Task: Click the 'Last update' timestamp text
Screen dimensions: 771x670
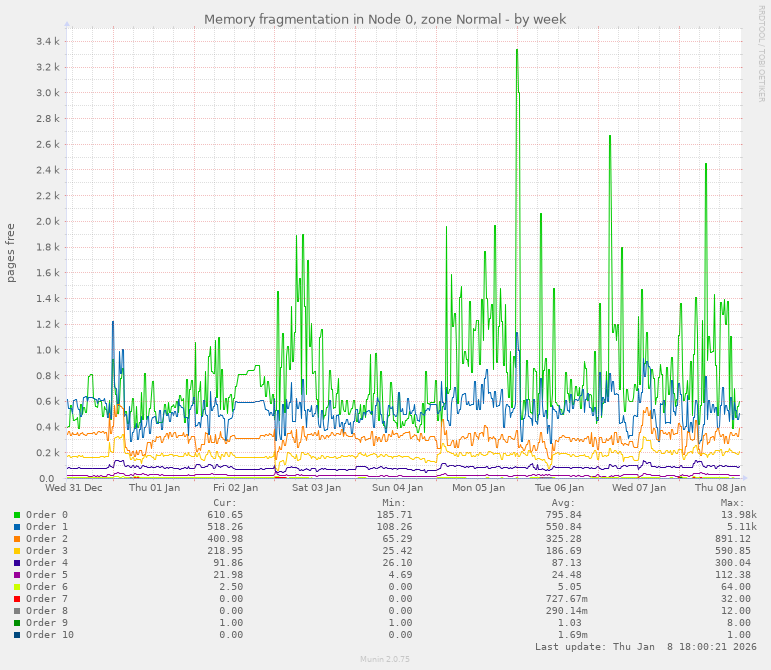Action: 646,647
